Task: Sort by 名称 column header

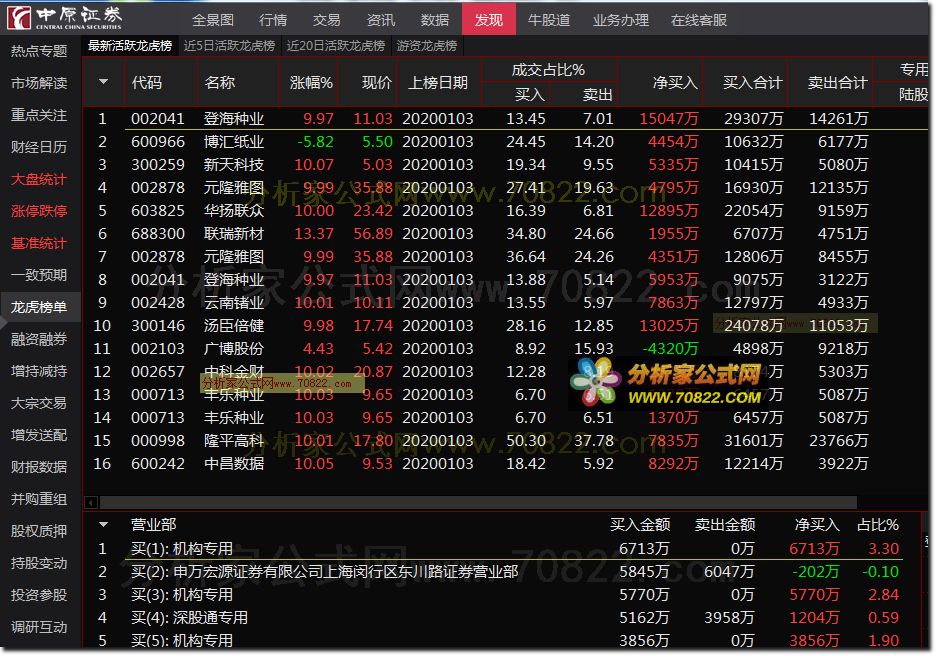Action: (219, 82)
